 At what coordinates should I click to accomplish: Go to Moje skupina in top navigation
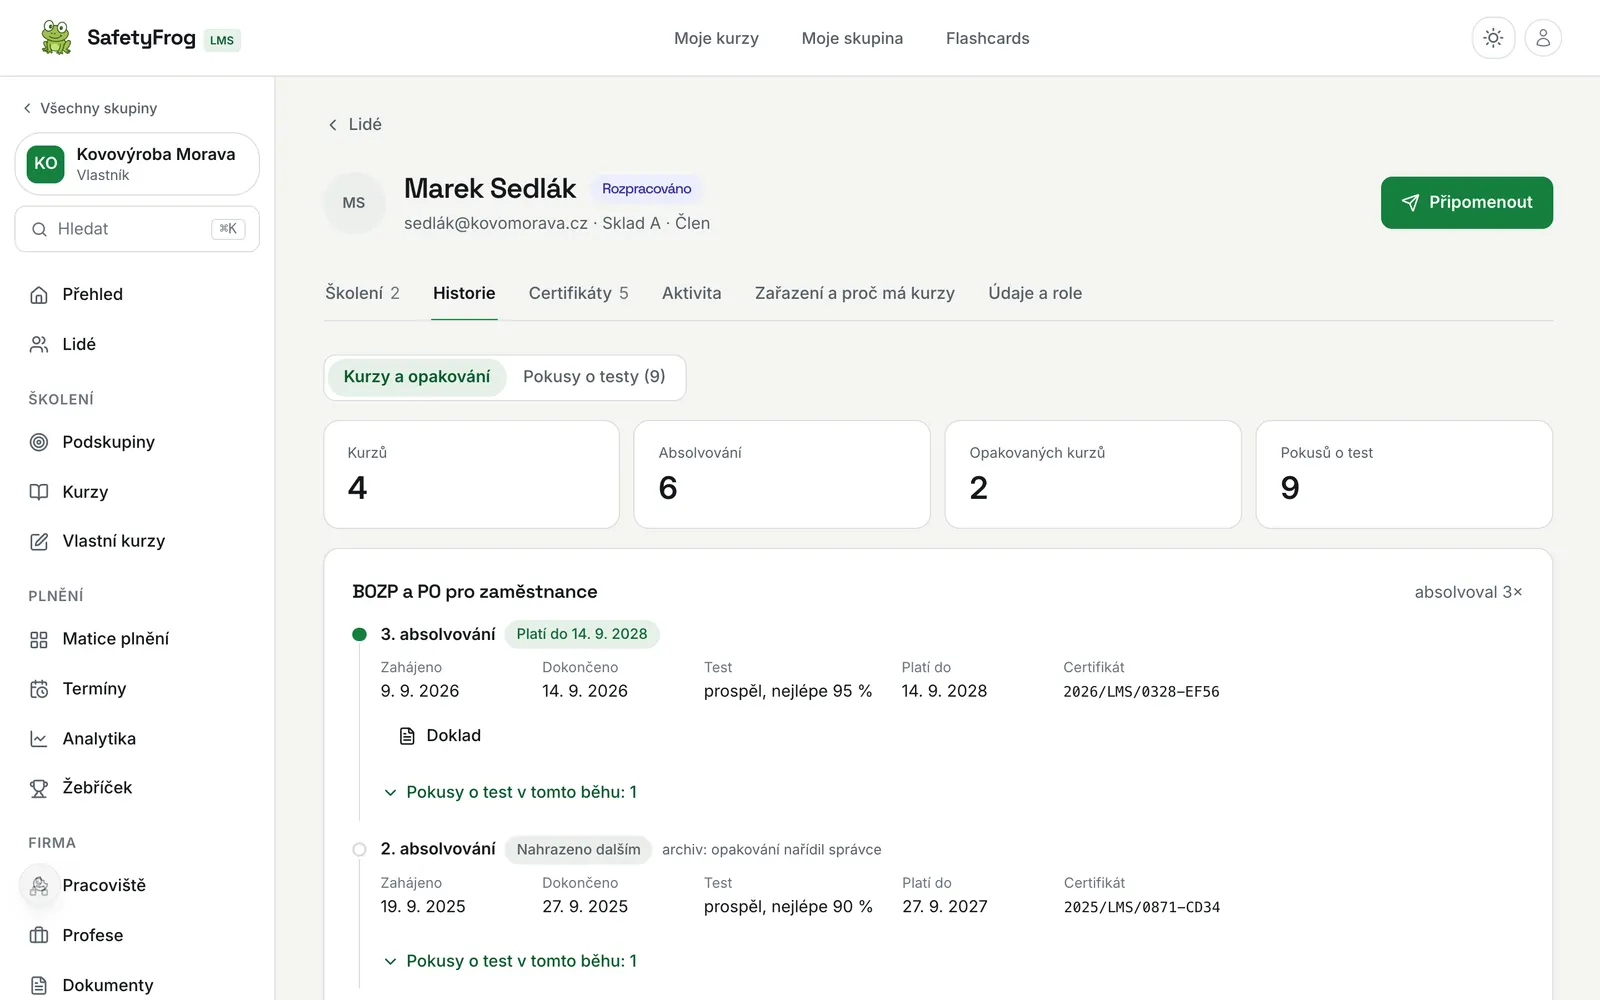[x=852, y=38]
